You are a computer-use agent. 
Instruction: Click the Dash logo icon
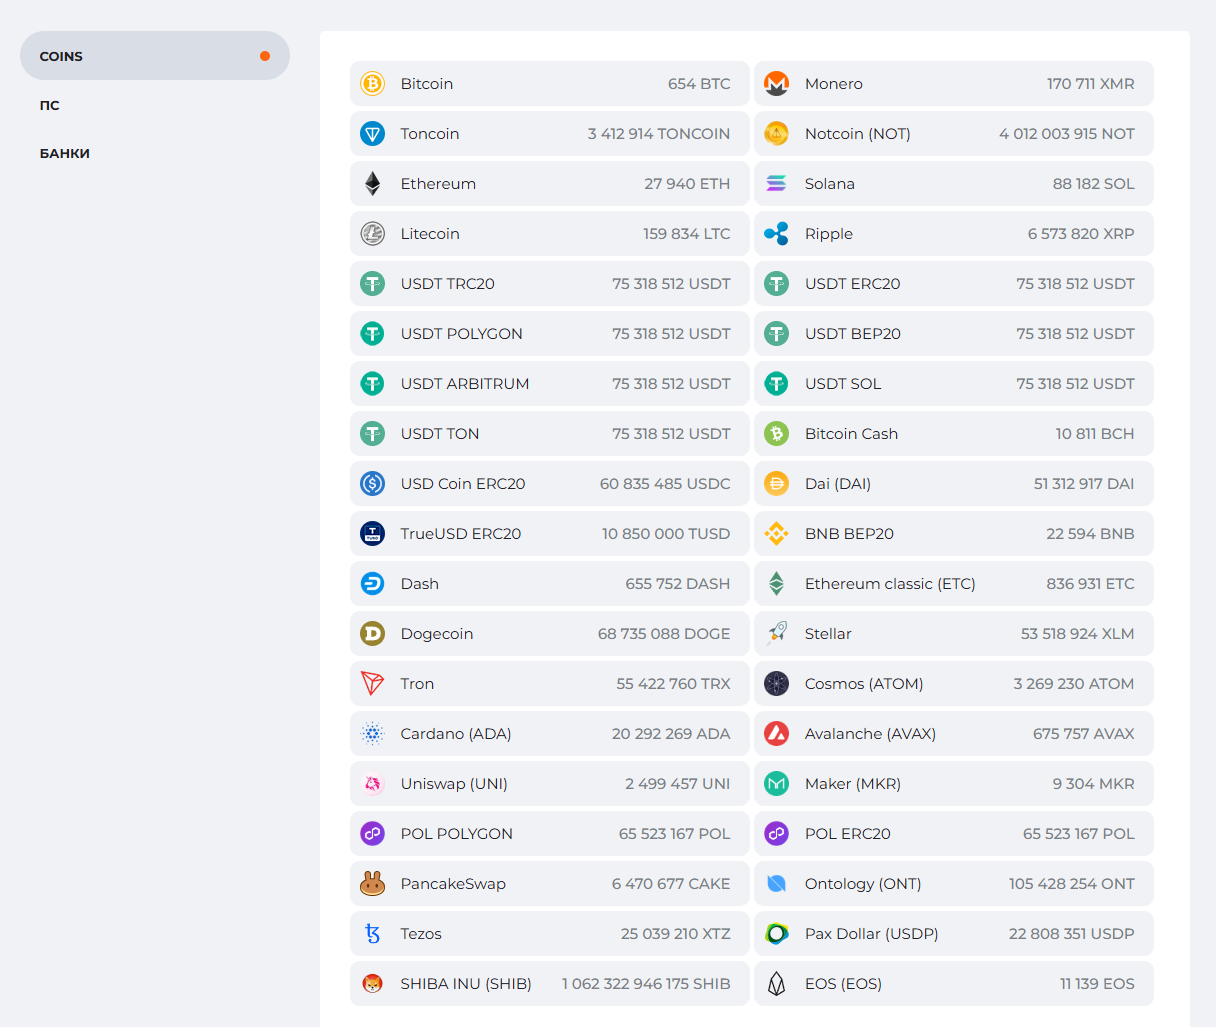(x=373, y=584)
